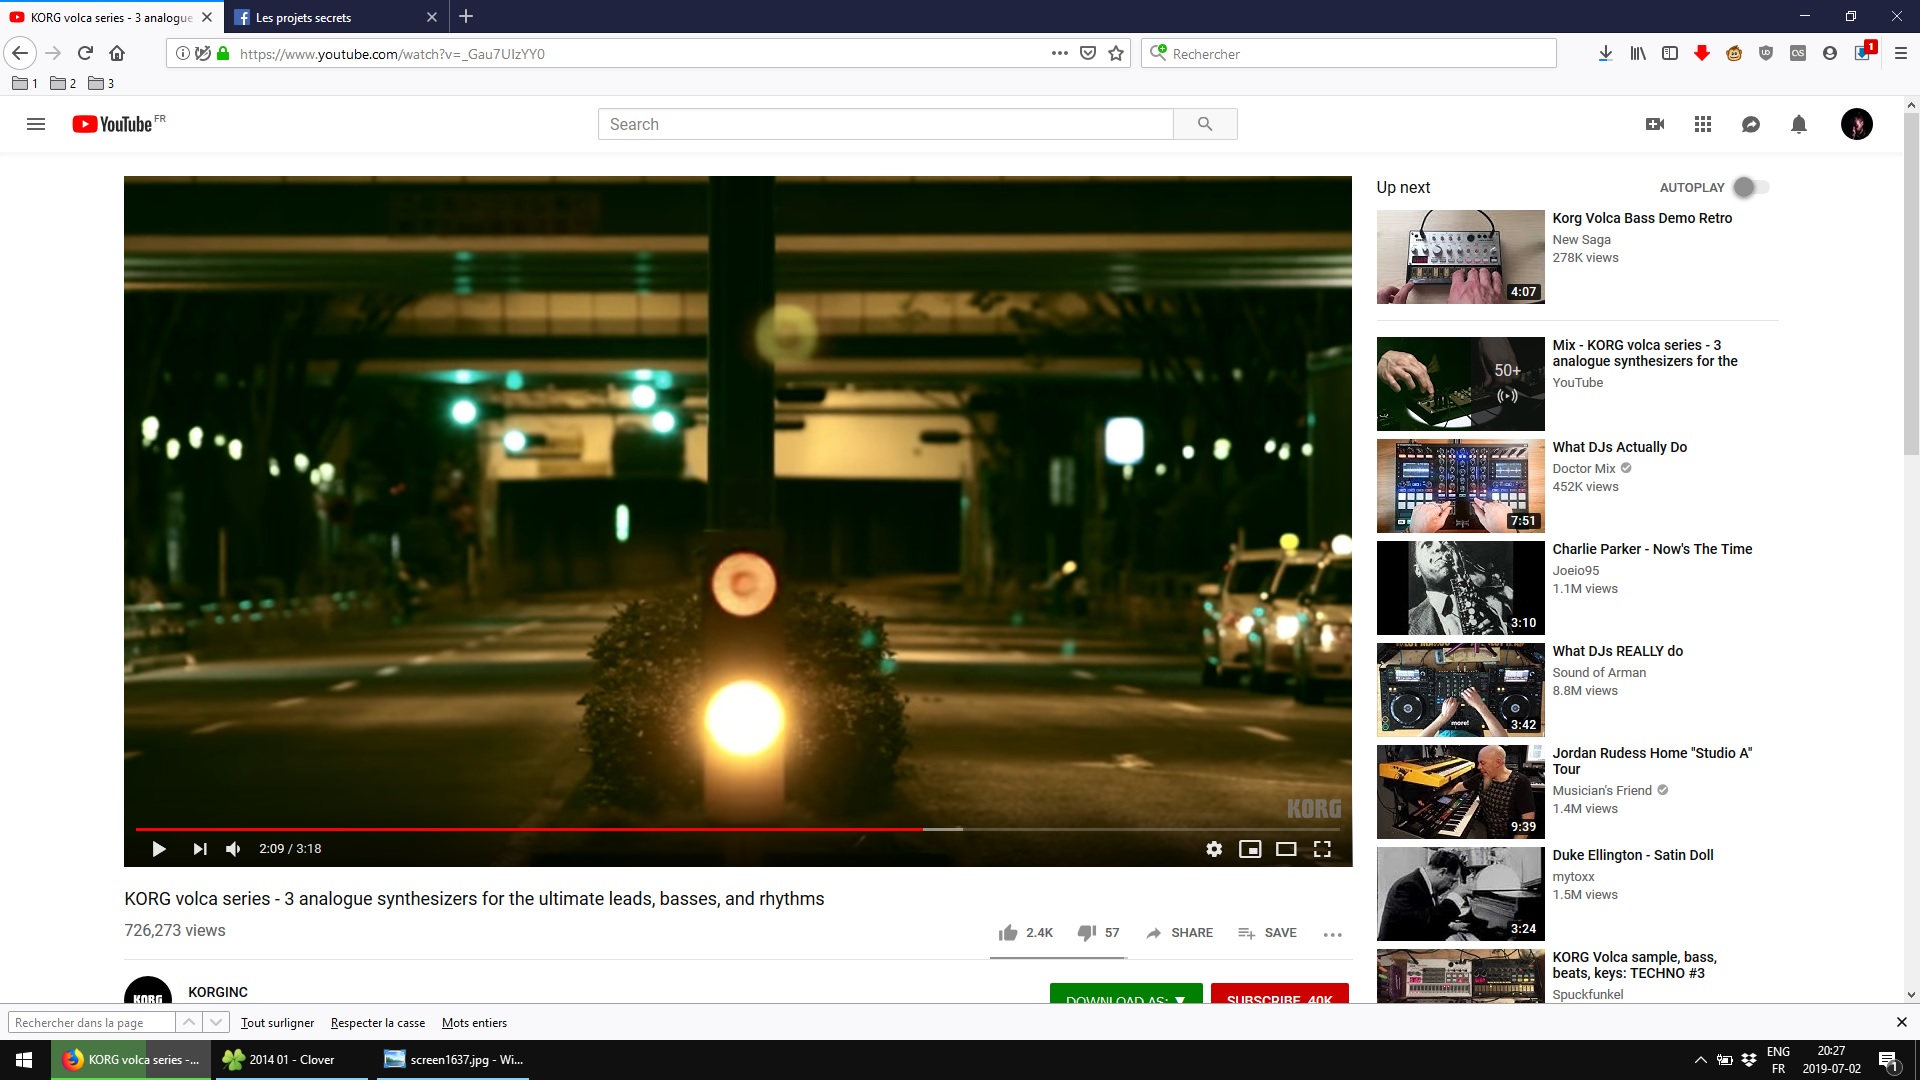Click the video player settings gear

pyautogui.click(x=1214, y=849)
